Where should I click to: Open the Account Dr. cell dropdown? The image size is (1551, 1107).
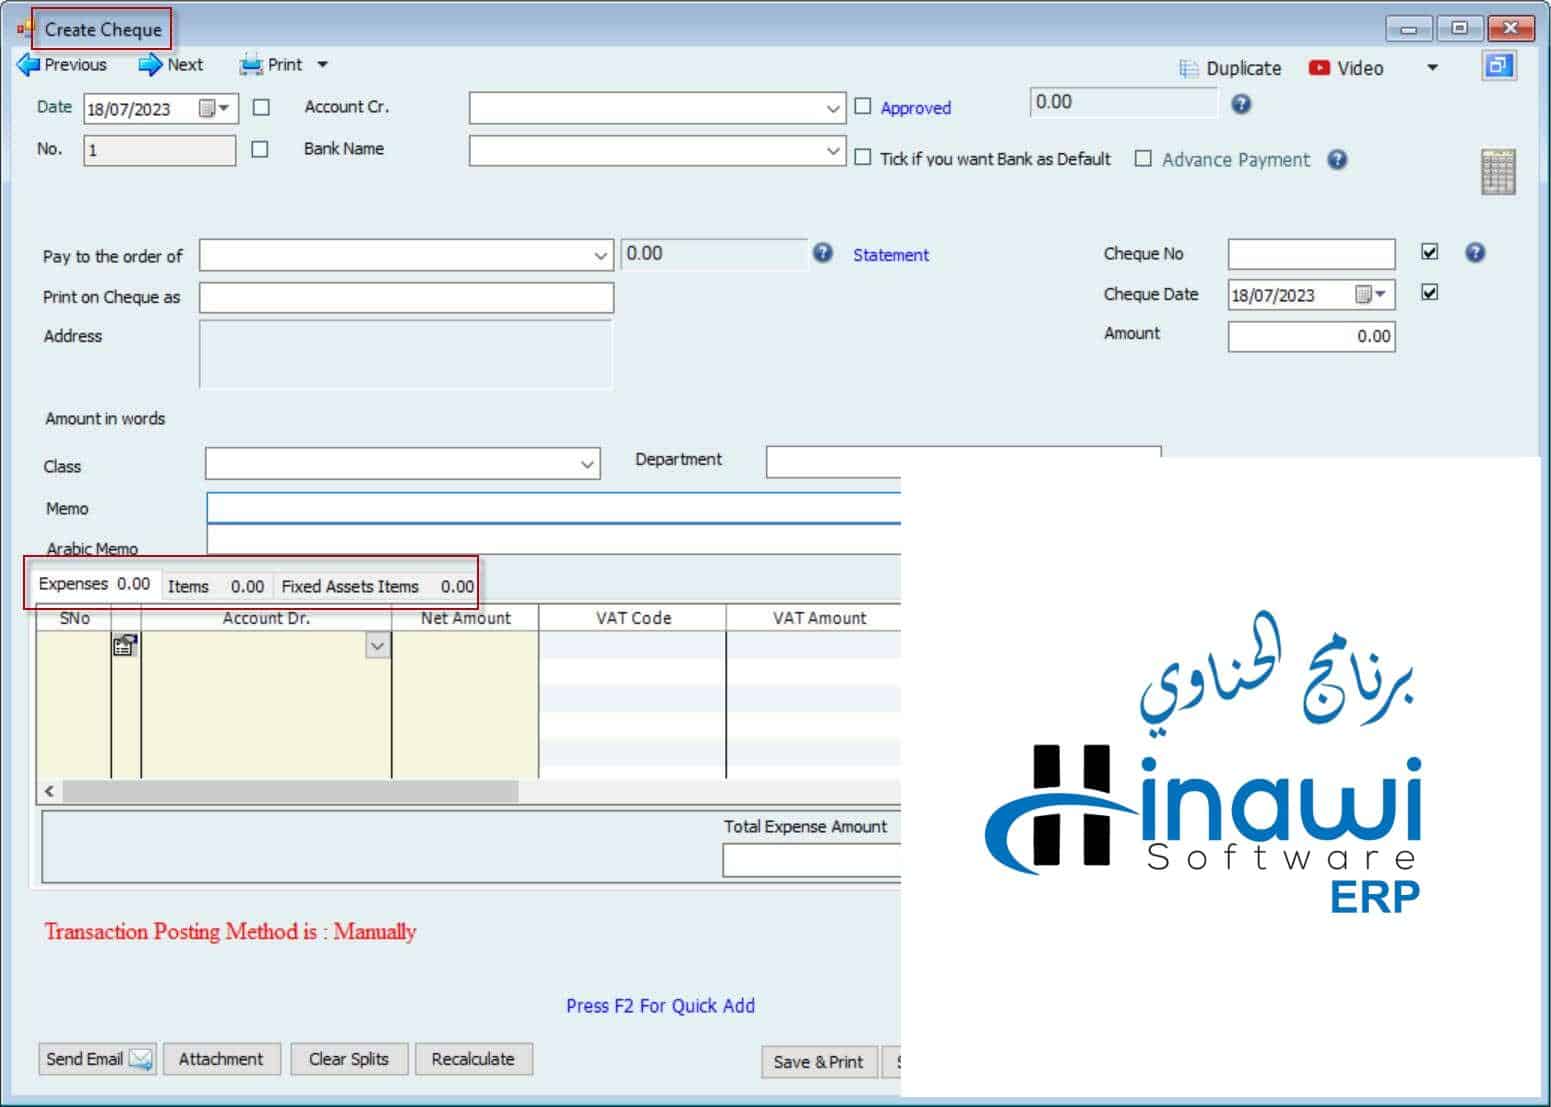[377, 646]
